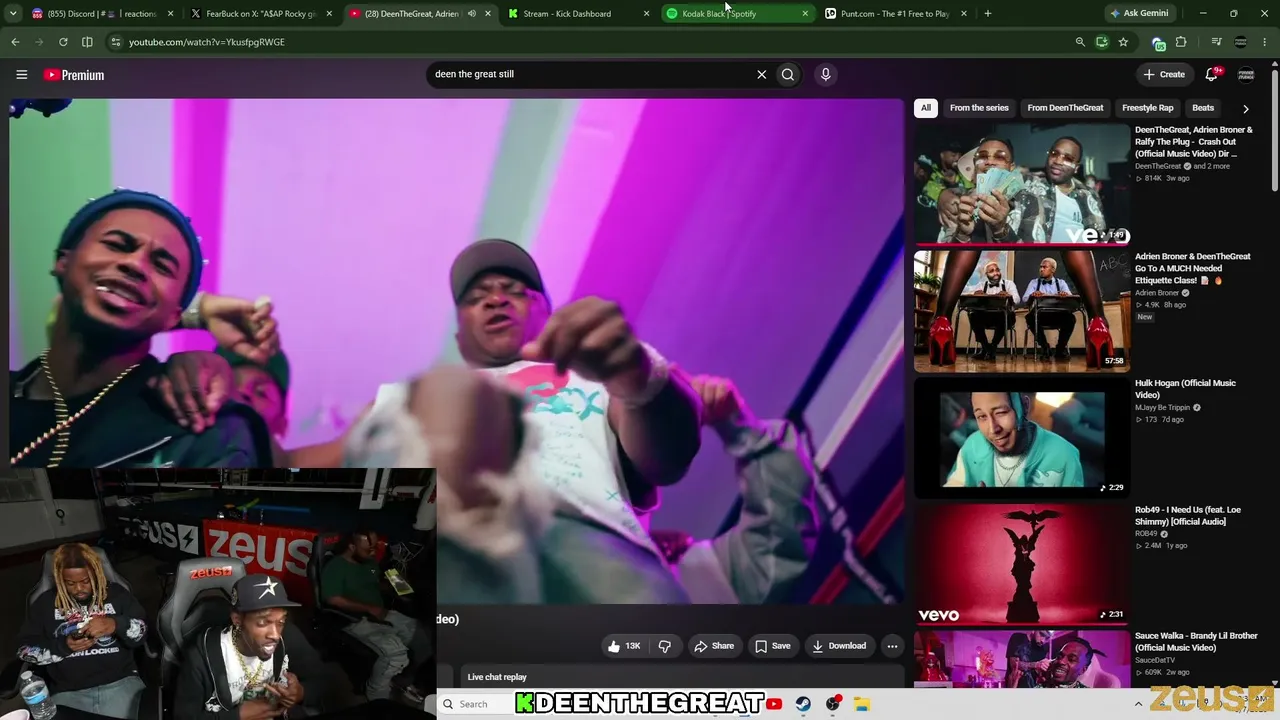This screenshot has height=720, width=1280.
Task: Open the SauceDatTV channel link
Action: 1155,660
